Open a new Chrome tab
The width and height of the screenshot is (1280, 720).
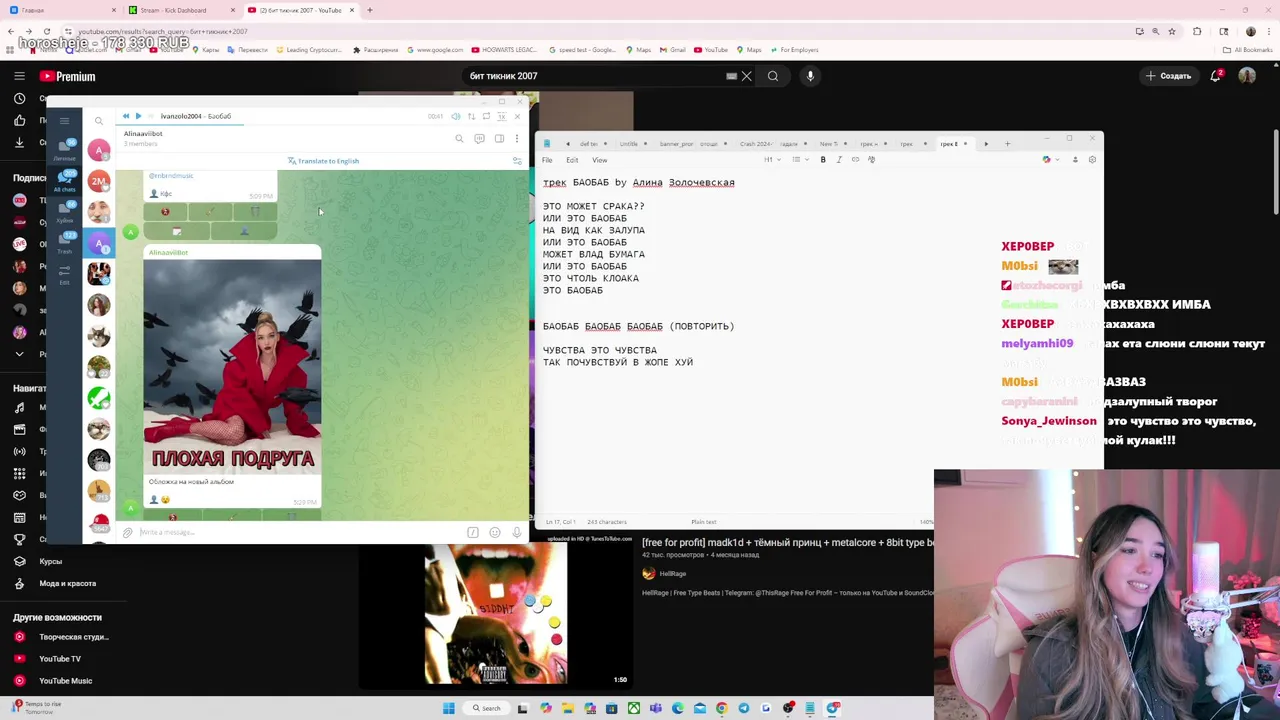[x=370, y=10]
